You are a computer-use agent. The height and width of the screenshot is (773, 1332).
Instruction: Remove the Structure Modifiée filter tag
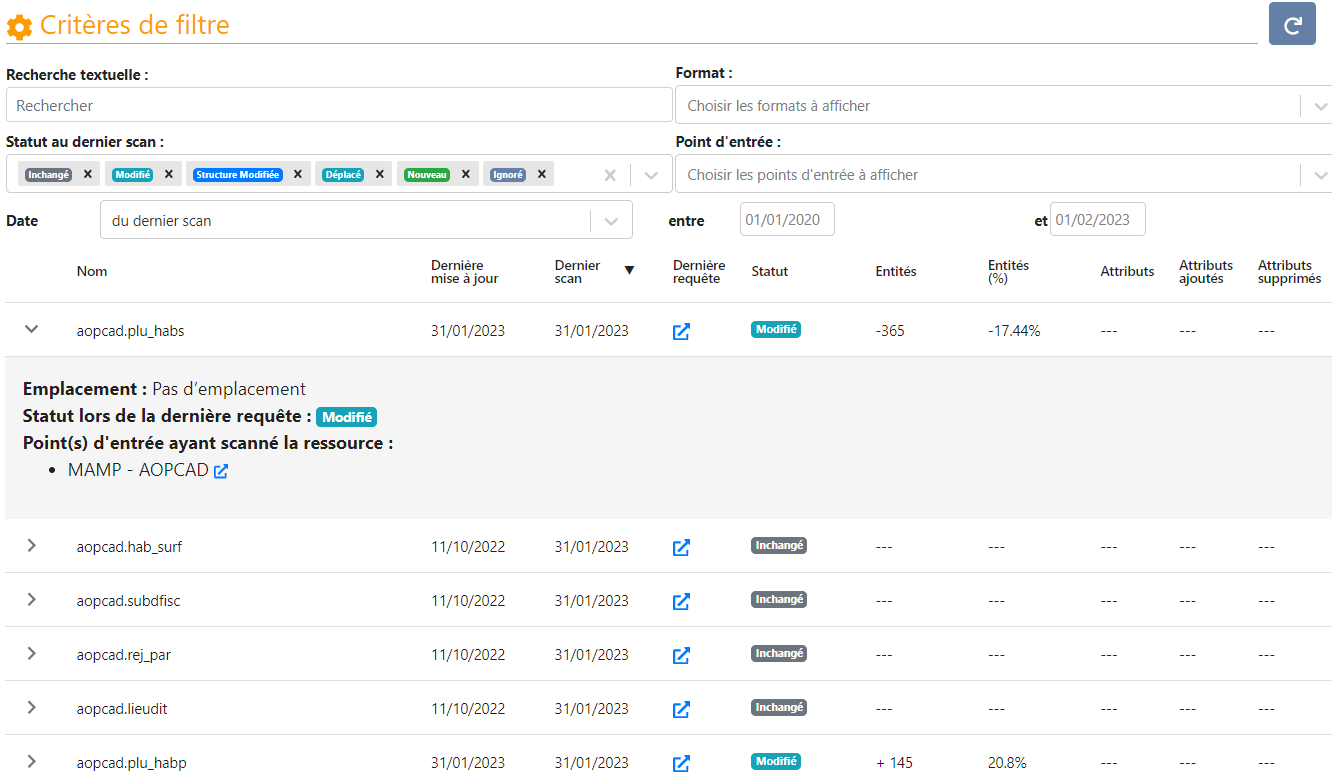coord(297,174)
